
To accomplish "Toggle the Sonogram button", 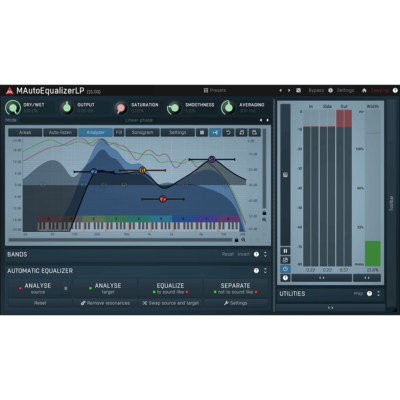I will 142,132.
